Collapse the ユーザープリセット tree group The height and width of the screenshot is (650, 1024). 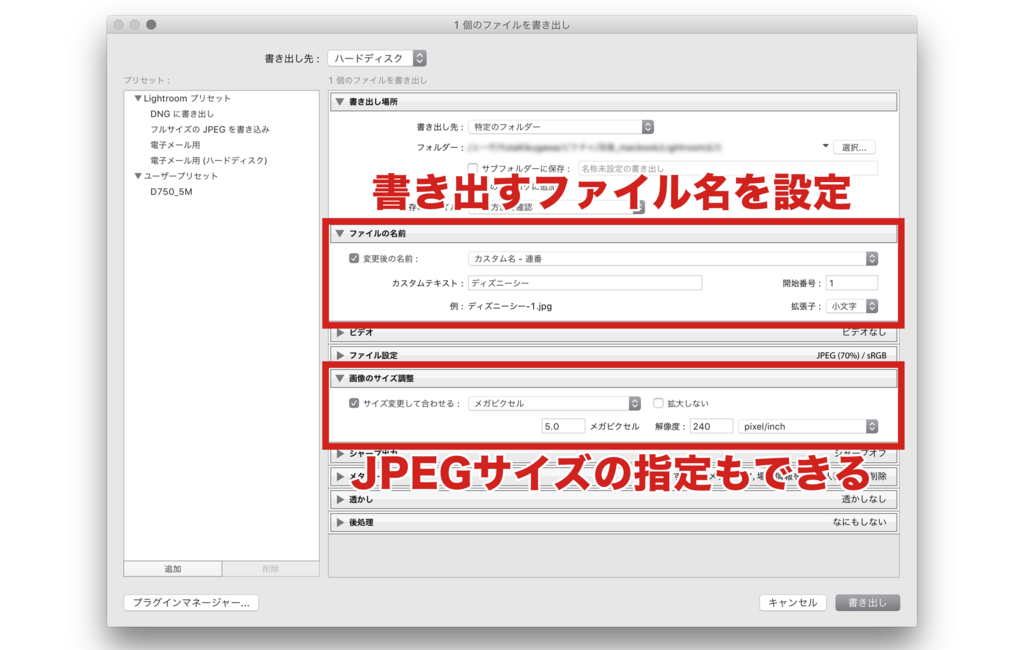point(138,176)
